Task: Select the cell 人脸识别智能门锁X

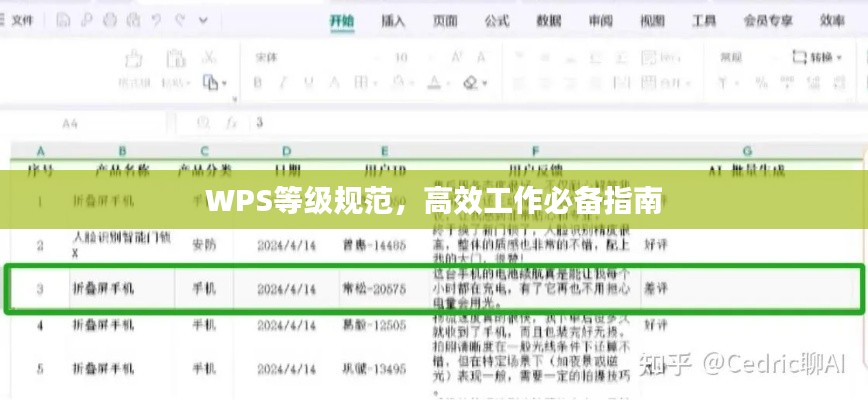Action: point(122,245)
